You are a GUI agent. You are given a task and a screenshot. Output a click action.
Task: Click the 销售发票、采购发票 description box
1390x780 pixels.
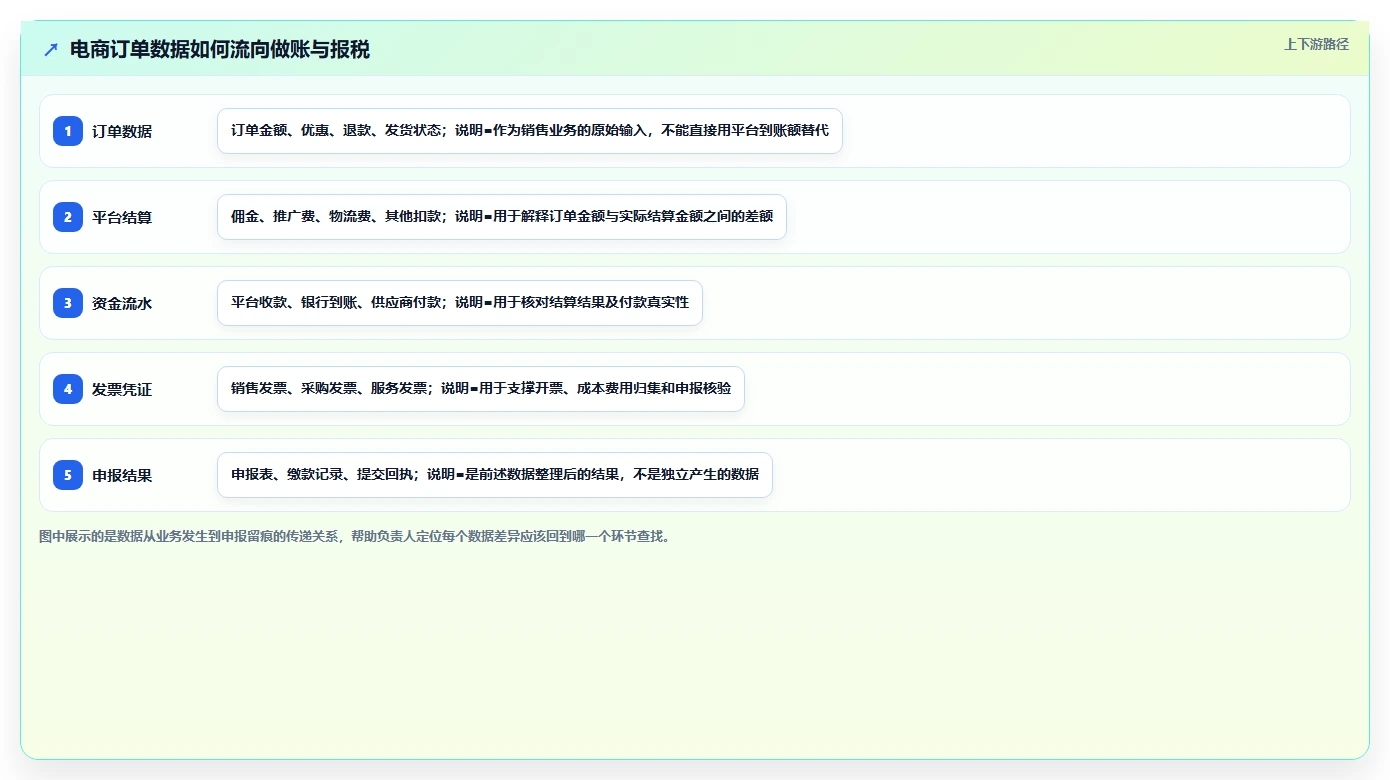click(x=481, y=389)
